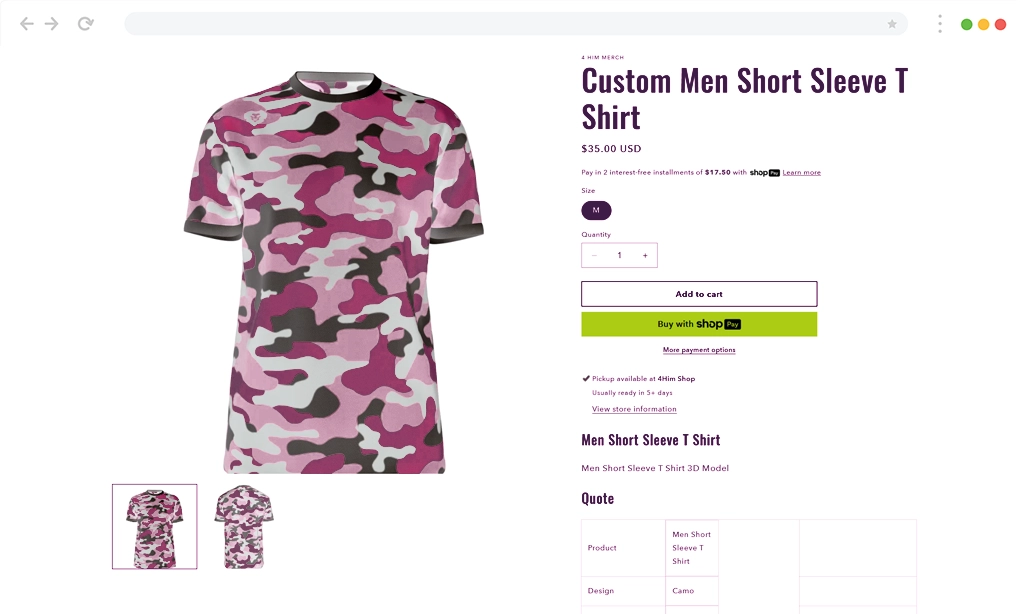Screen dimensions: 1024x614
Task: Open the Men Short Sleeve T Shirt 3D Model link
Action: coord(654,467)
